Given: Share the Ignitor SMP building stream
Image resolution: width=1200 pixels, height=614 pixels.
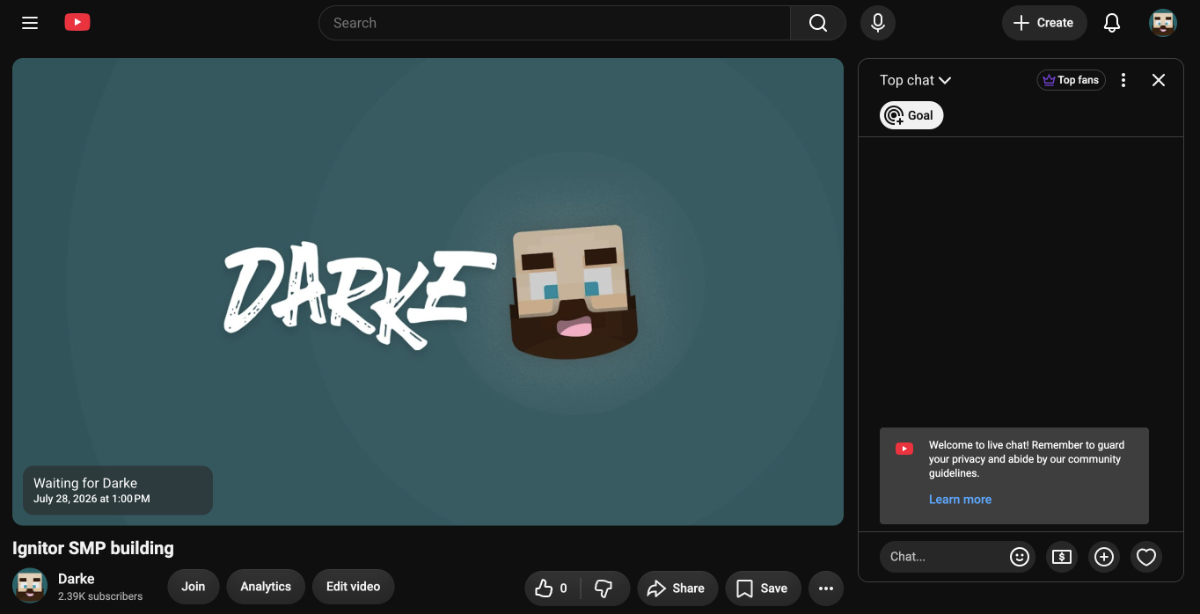Looking at the screenshot, I should [677, 588].
